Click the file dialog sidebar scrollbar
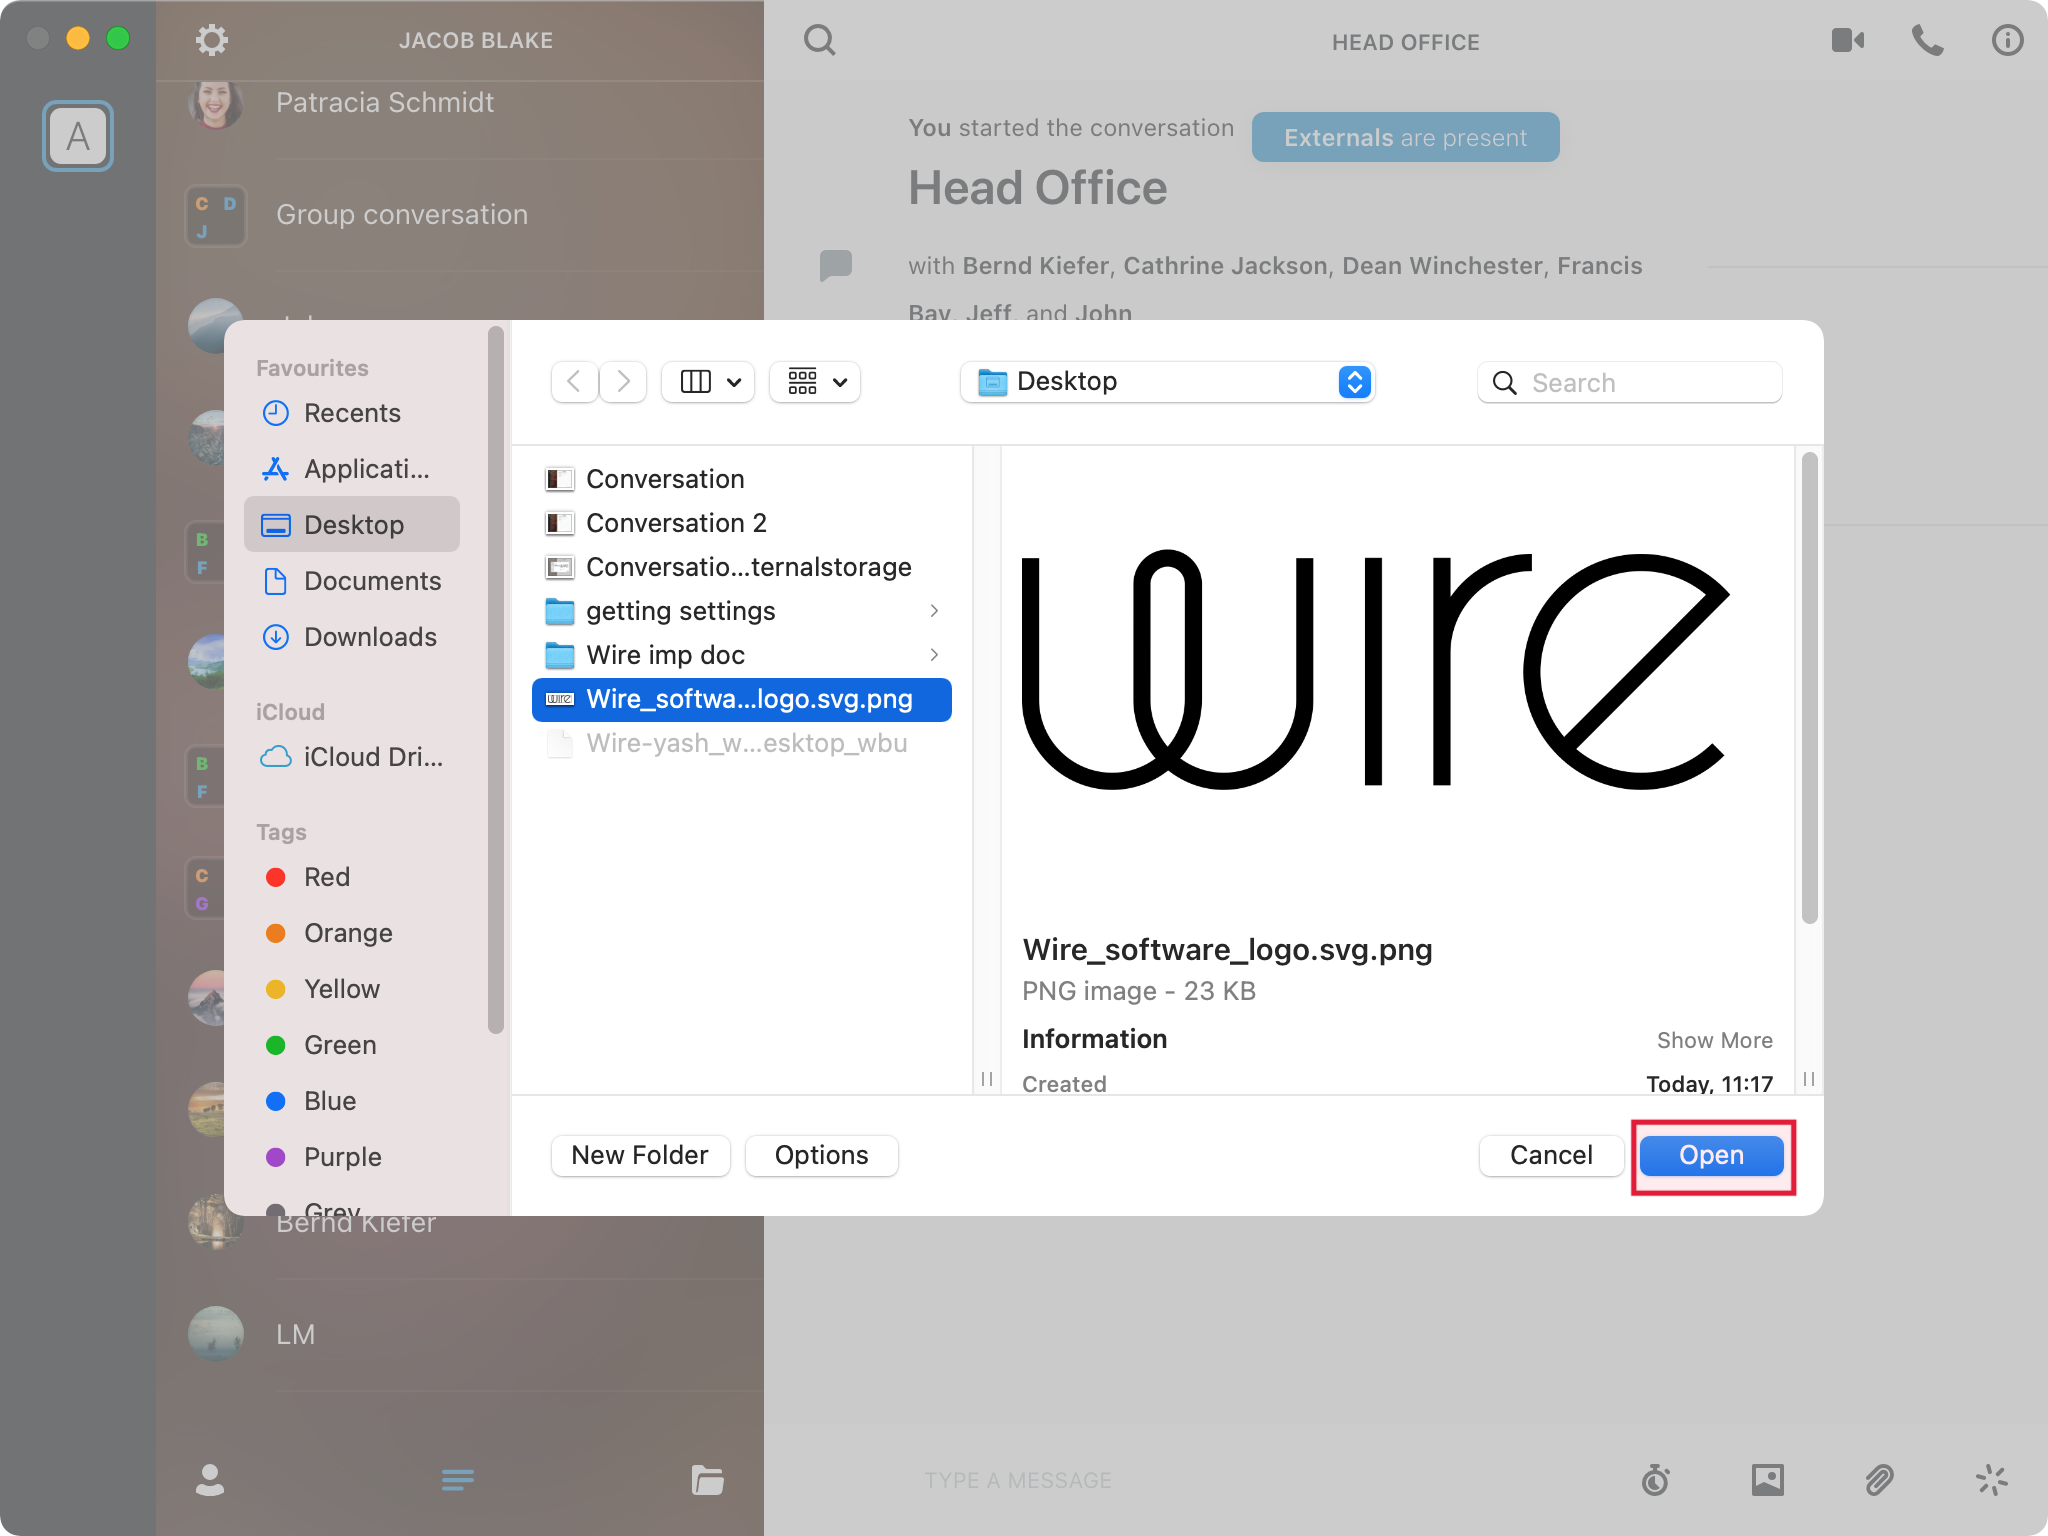 pyautogui.click(x=495, y=680)
